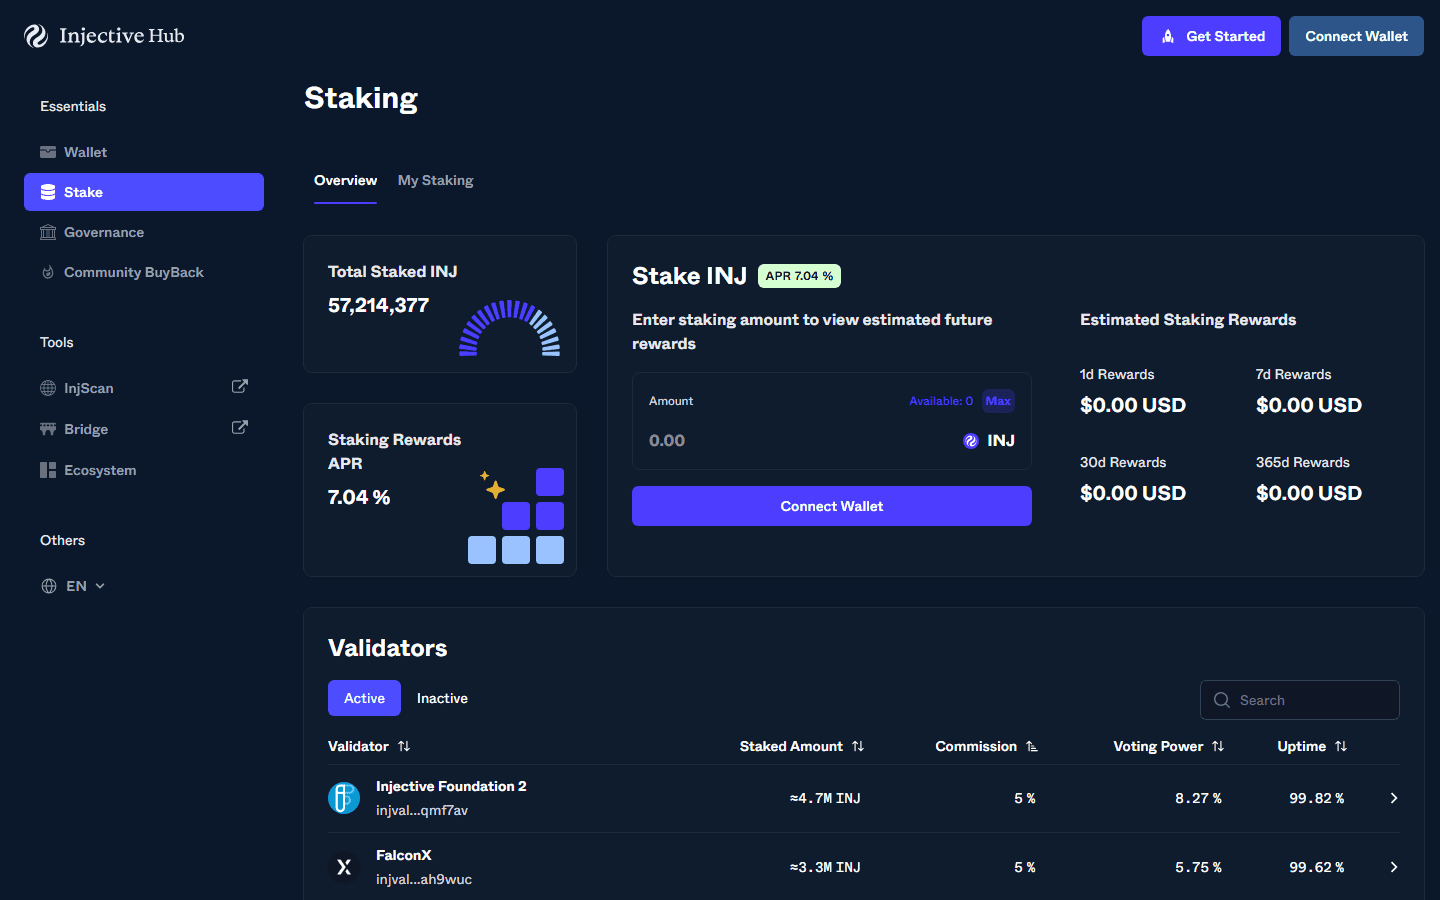The width and height of the screenshot is (1440, 900).
Task: Click the Injective Hub logo
Action: click(x=104, y=36)
